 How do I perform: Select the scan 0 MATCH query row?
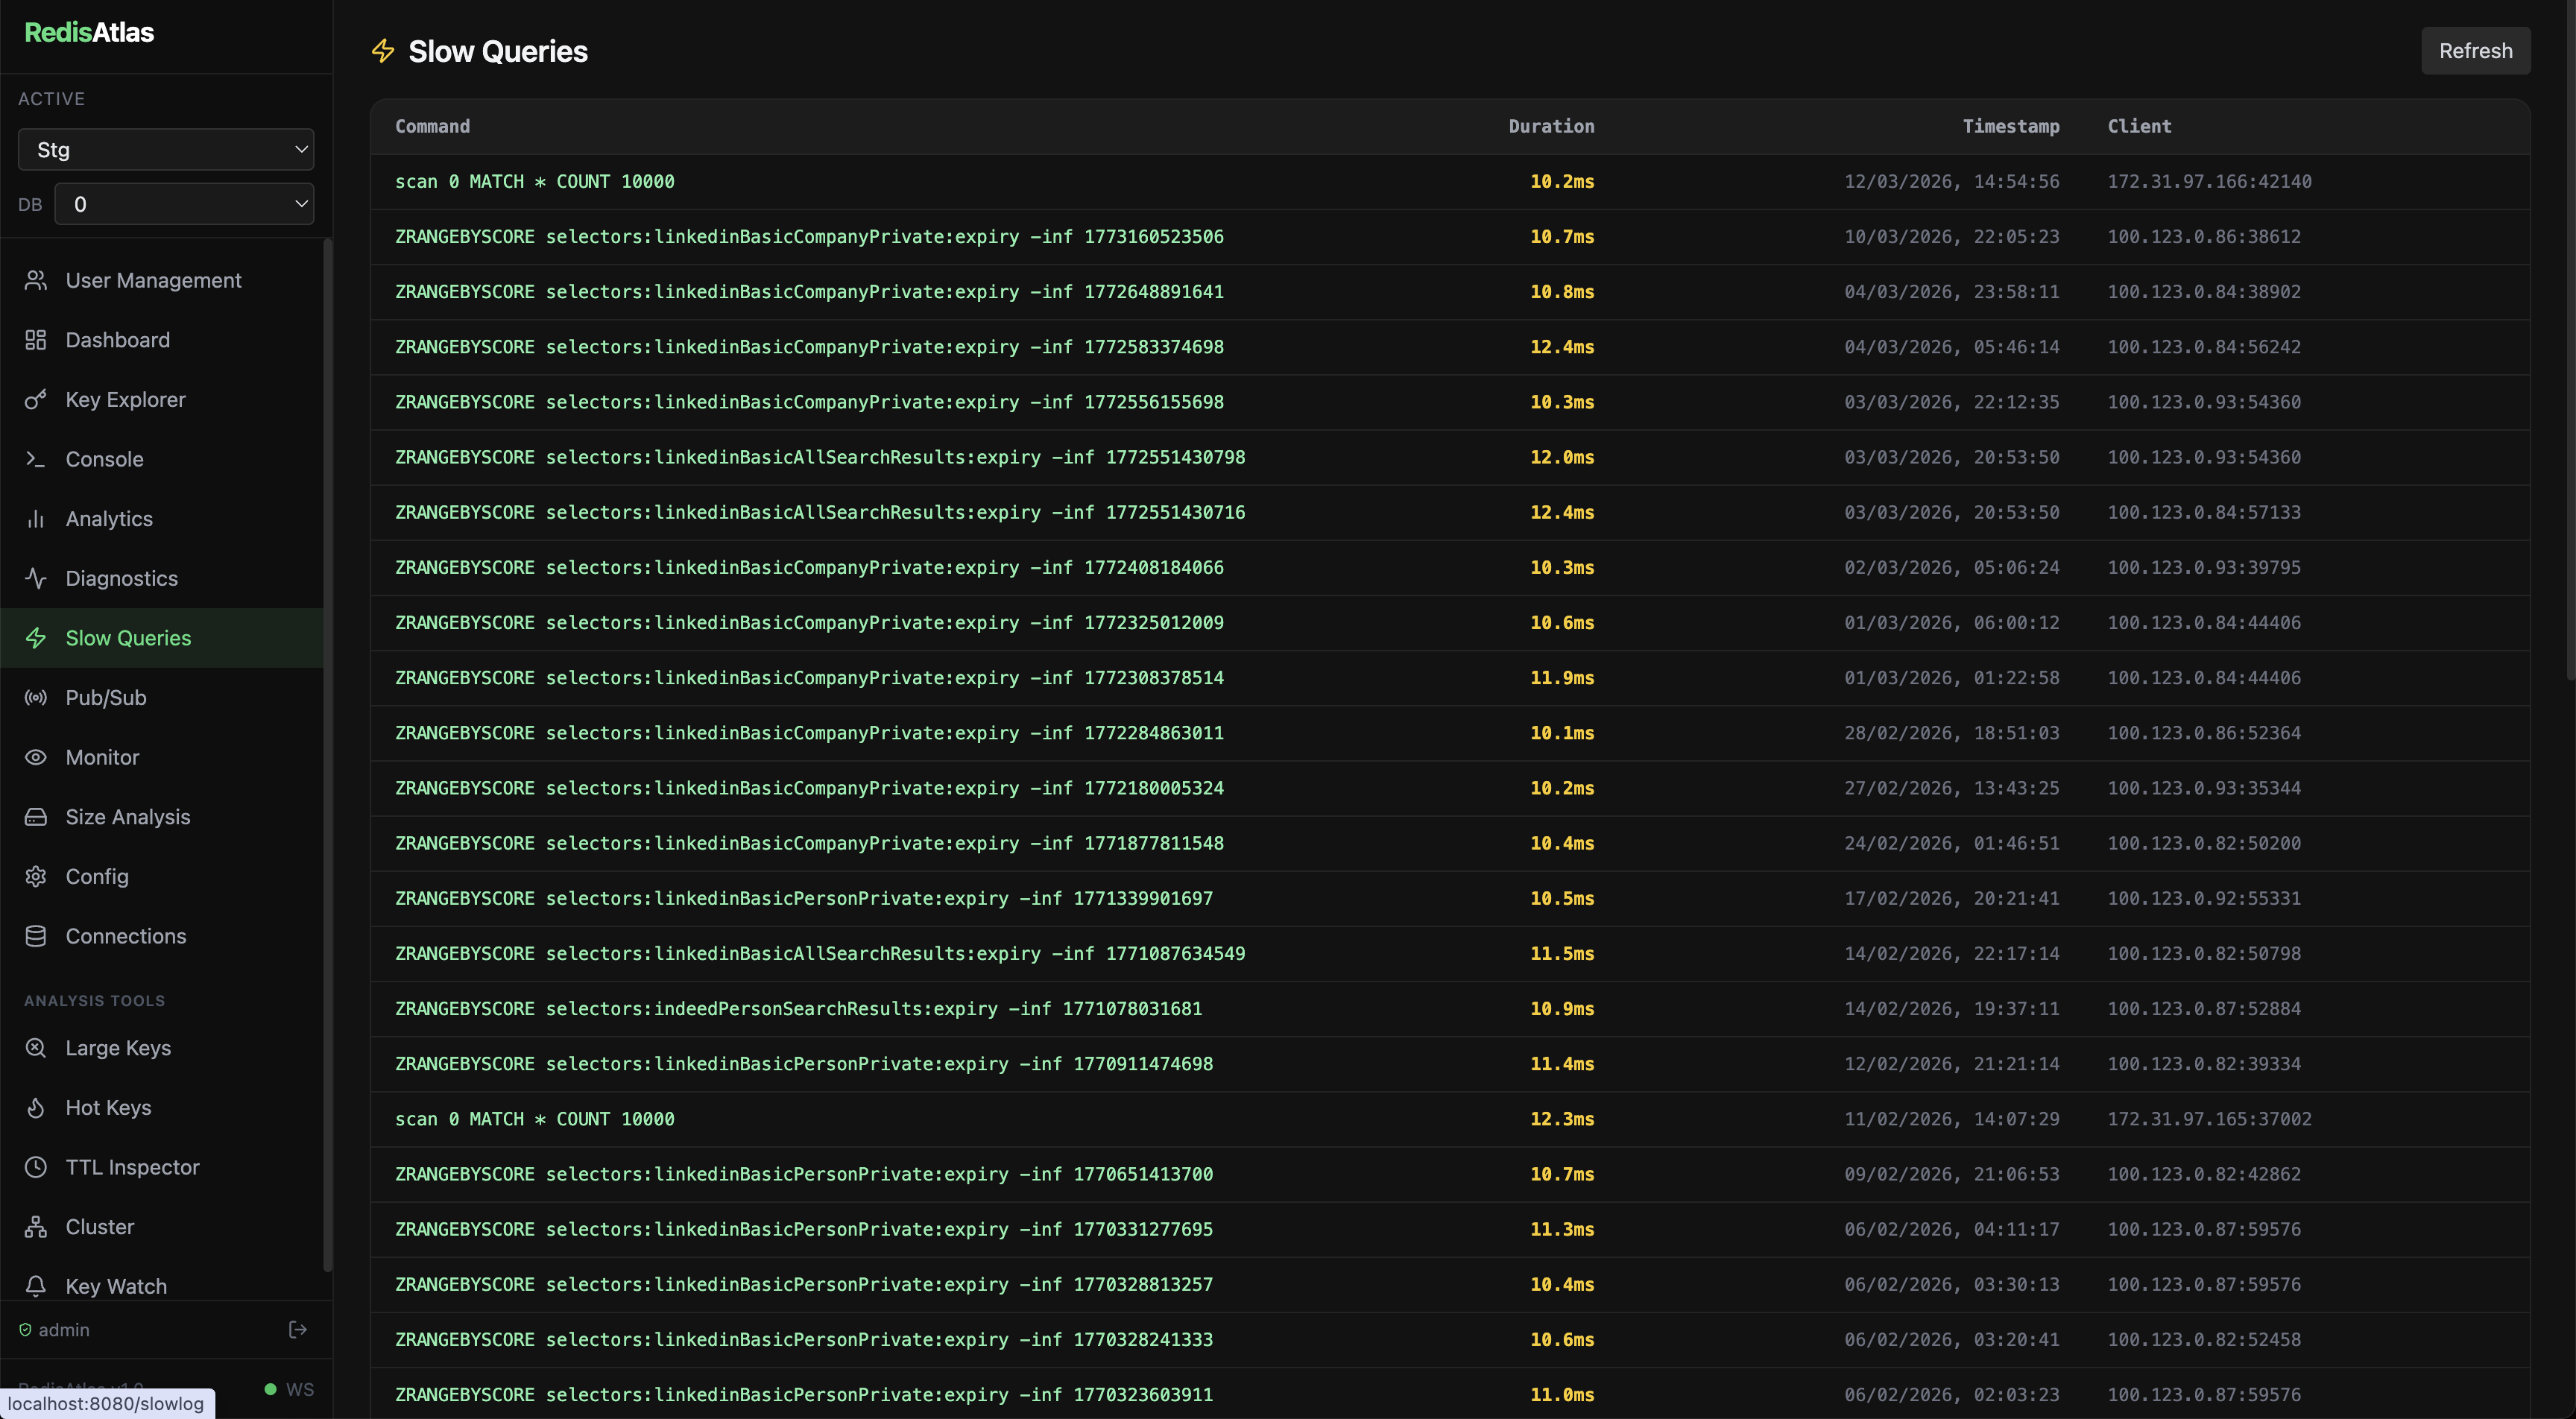coord(534,181)
